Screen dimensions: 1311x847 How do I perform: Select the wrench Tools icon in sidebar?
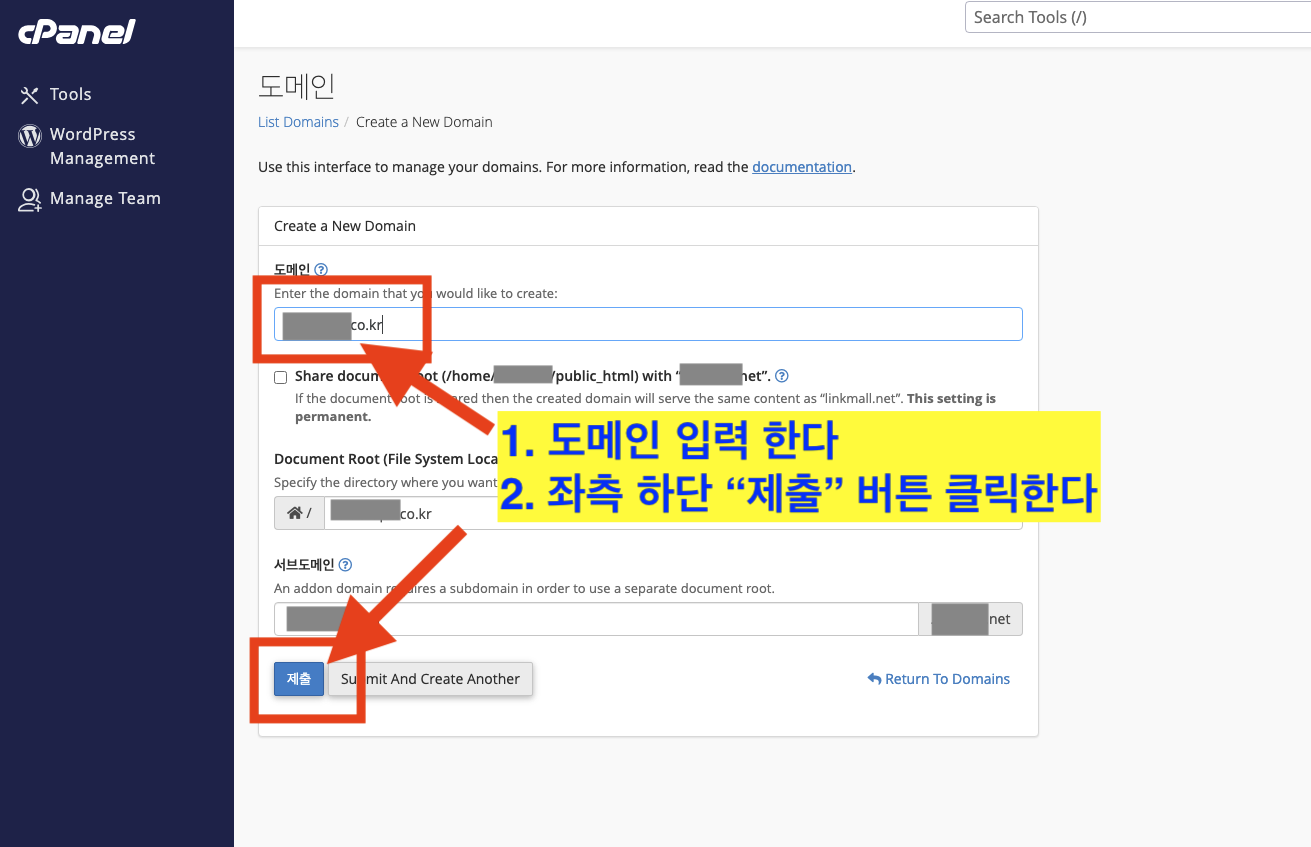28,94
